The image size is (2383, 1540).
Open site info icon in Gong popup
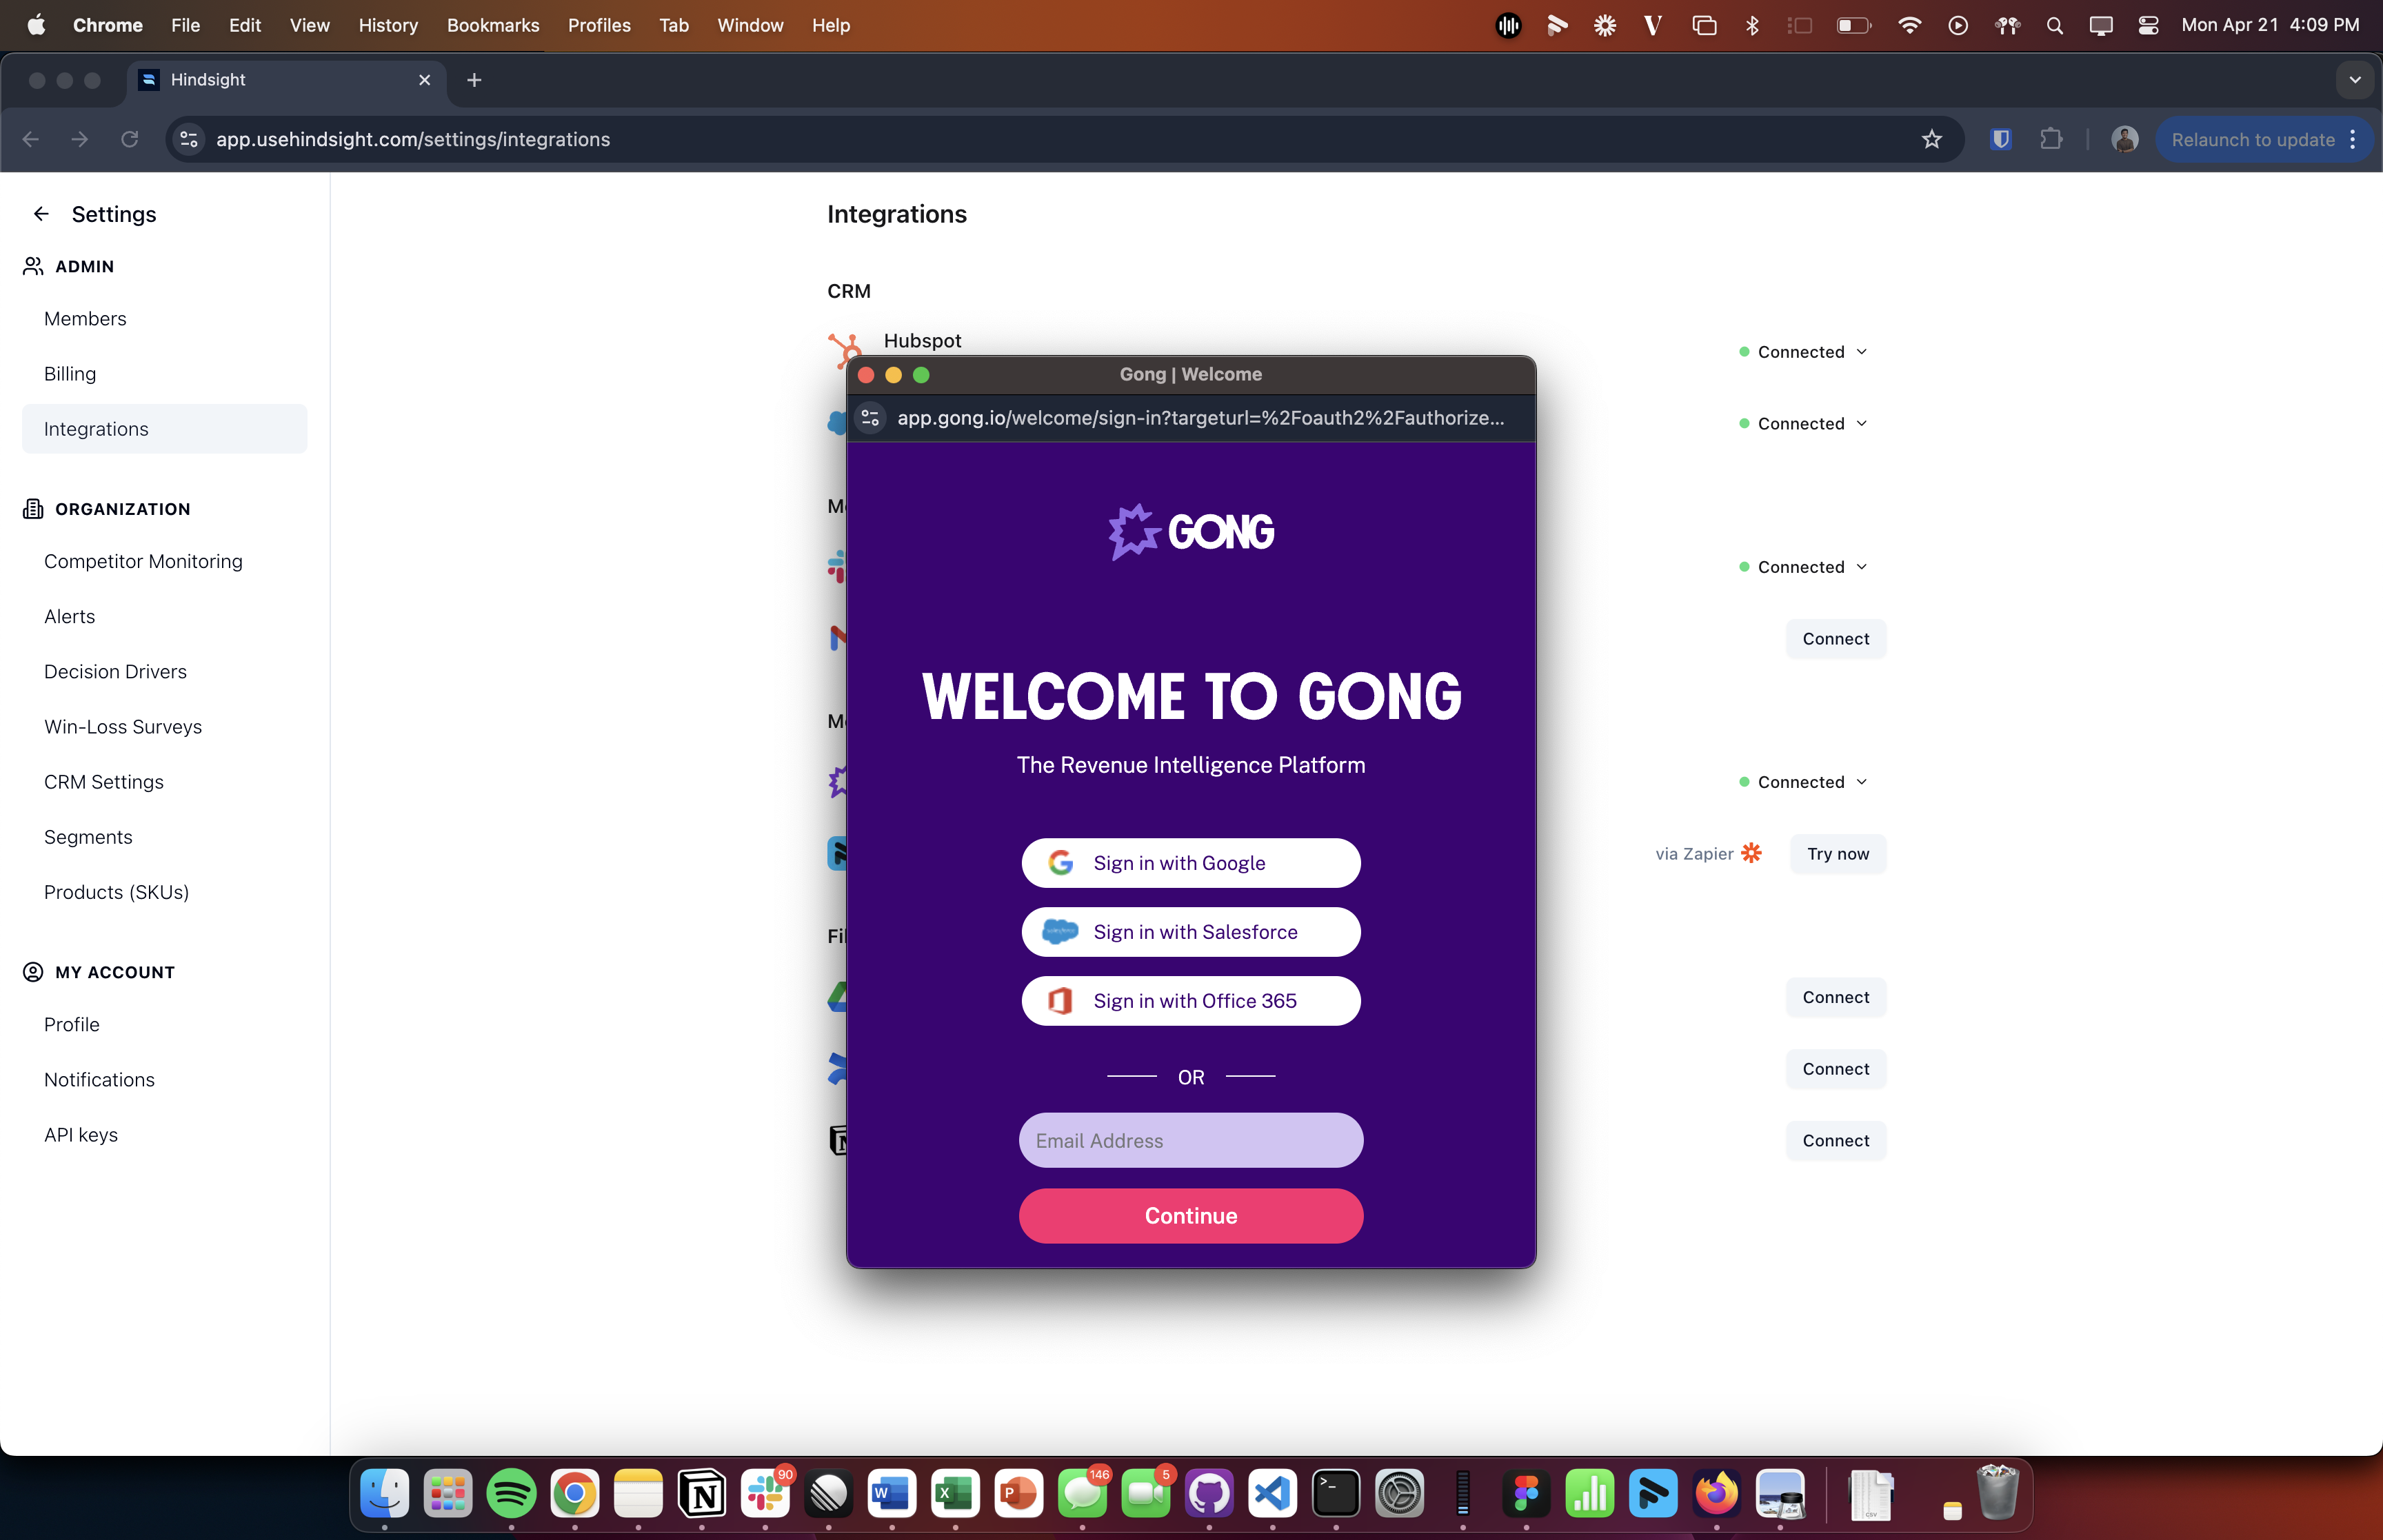(870, 418)
